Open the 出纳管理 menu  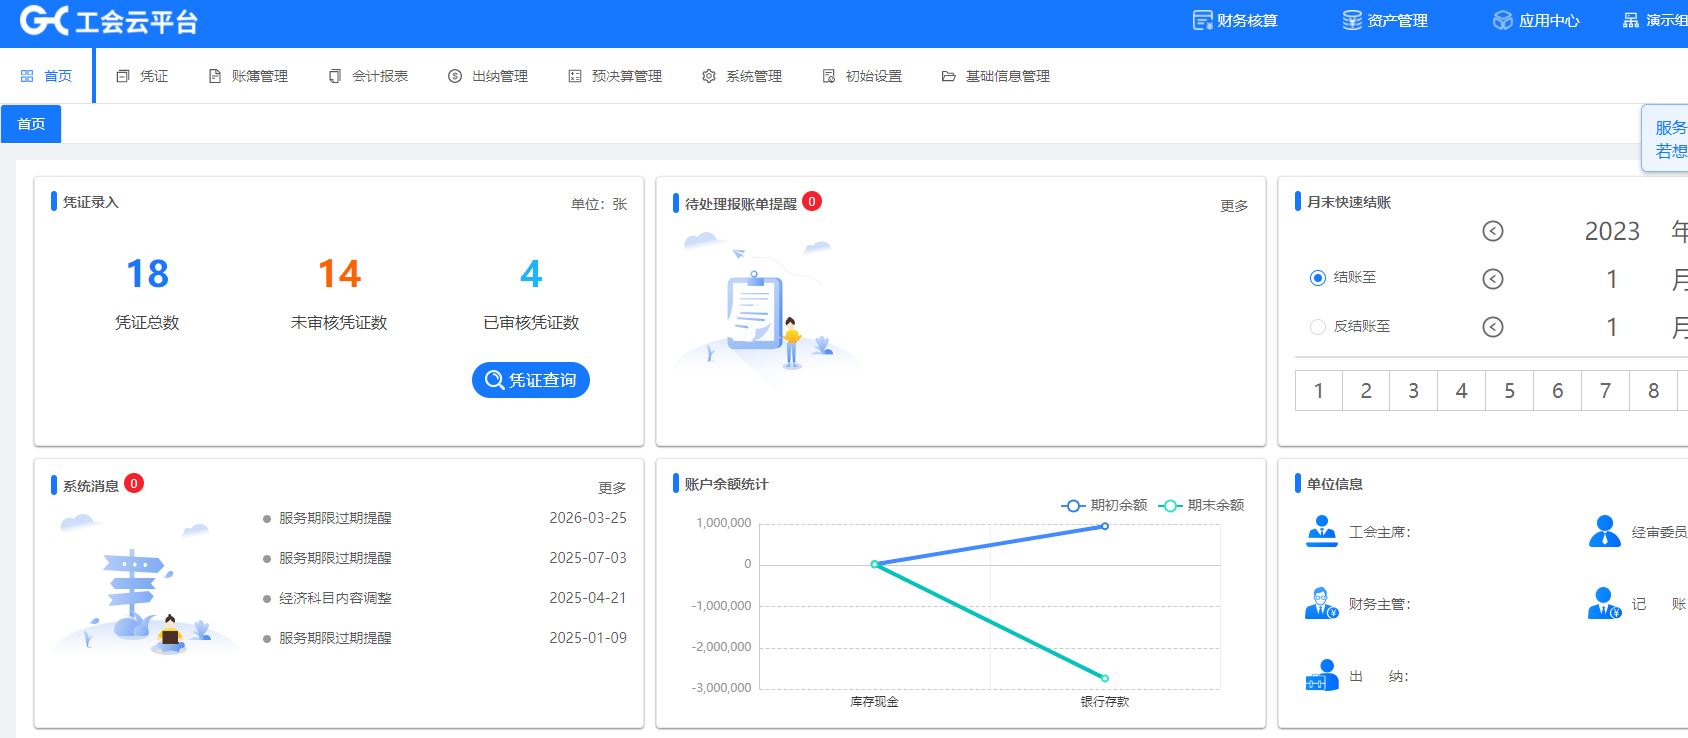(488, 76)
